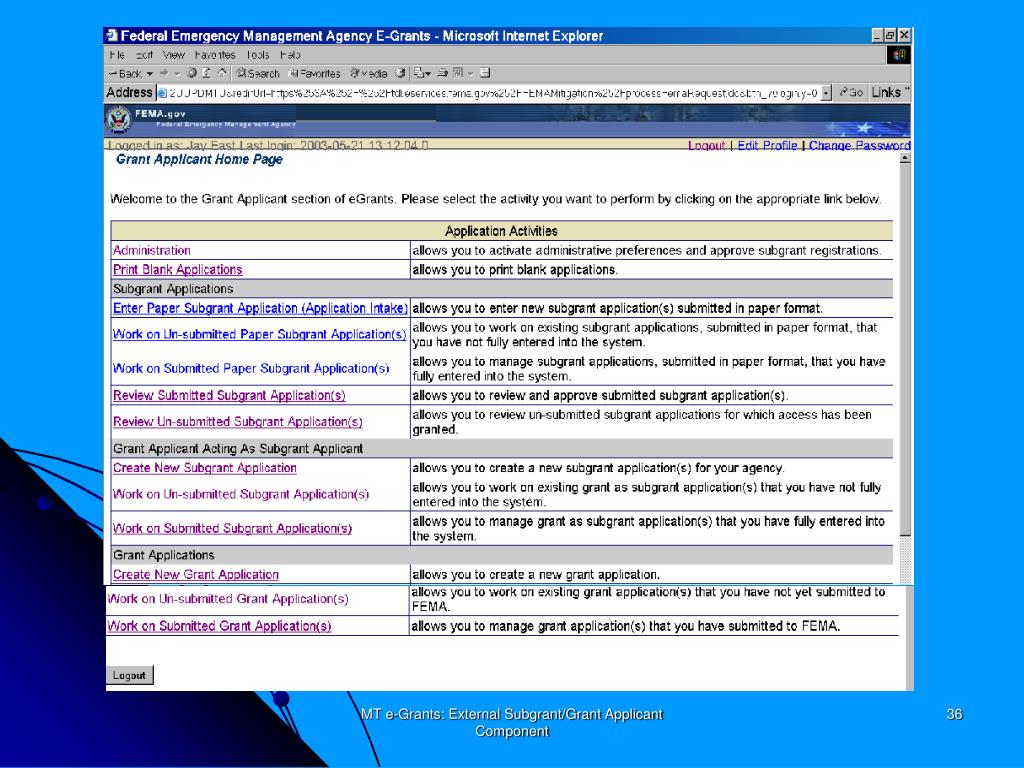
Task: Open the Edit menu in the menu bar
Action: [x=144, y=55]
